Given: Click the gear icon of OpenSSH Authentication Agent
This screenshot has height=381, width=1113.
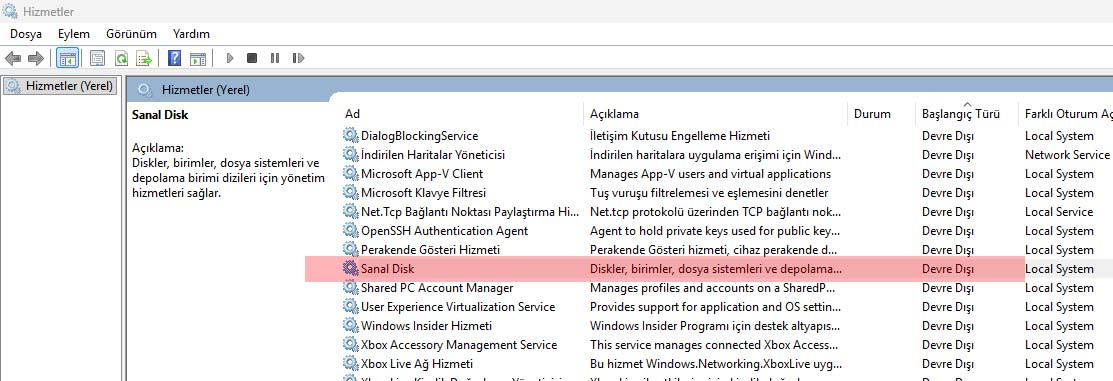Looking at the screenshot, I should click(x=351, y=231).
